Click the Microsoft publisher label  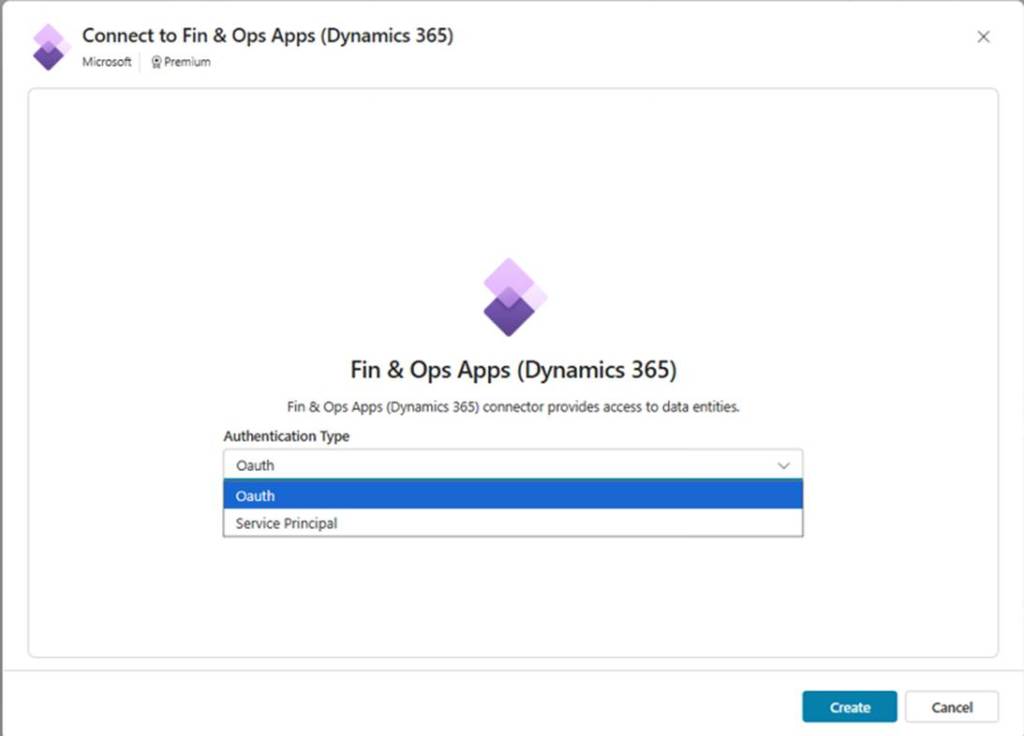tap(106, 62)
